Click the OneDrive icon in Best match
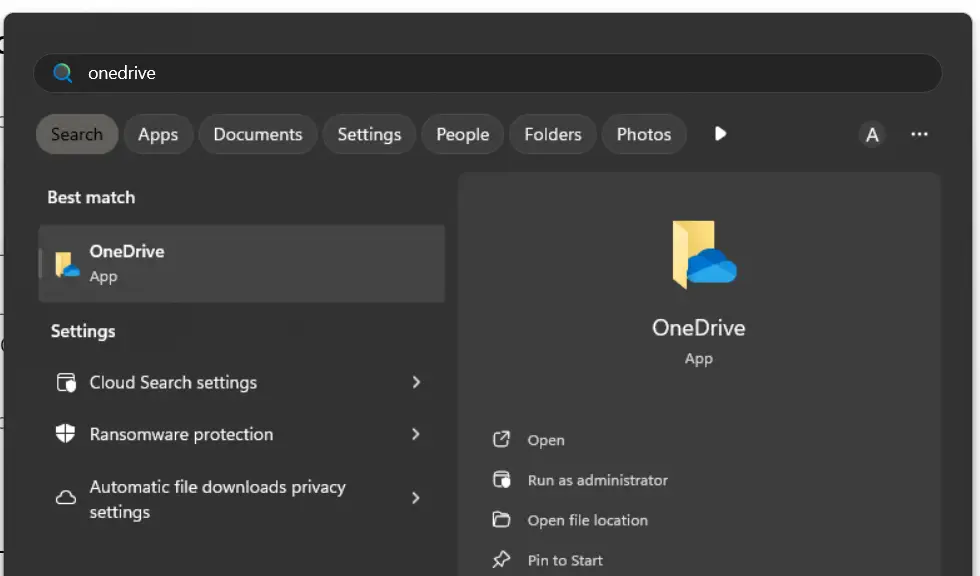This screenshot has width=980, height=576. 67,264
